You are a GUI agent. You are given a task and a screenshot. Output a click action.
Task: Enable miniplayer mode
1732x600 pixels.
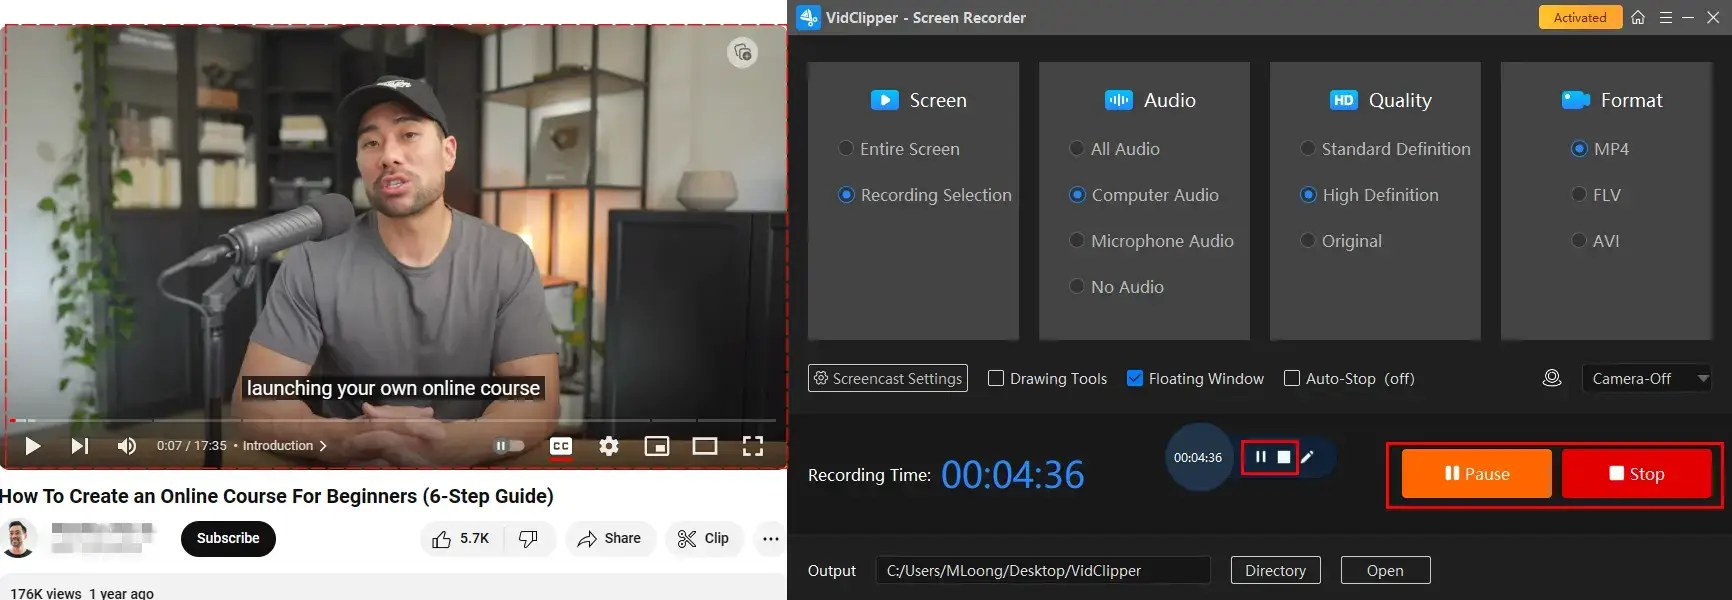pyautogui.click(x=657, y=446)
